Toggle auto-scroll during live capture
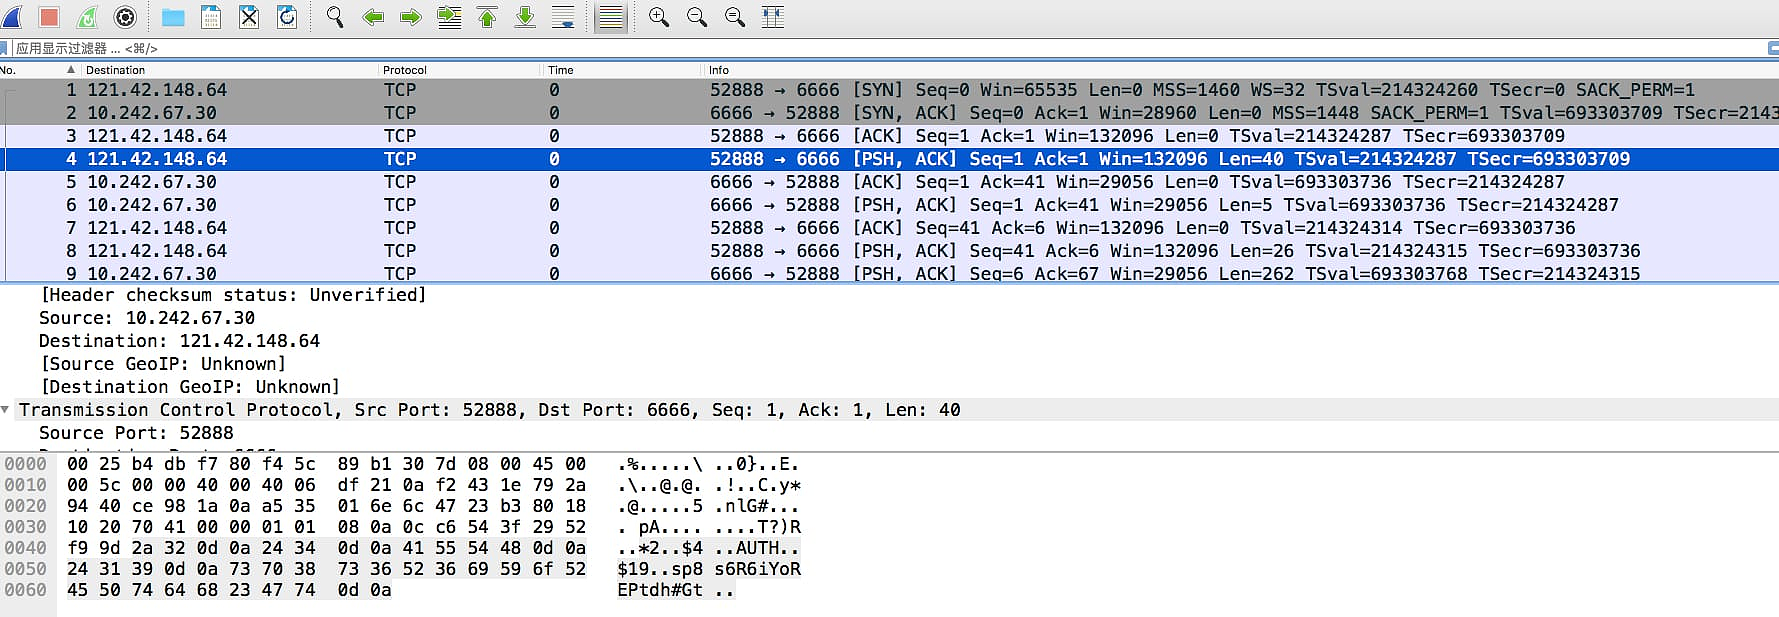The image size is (1779, 617). point(563,17)
